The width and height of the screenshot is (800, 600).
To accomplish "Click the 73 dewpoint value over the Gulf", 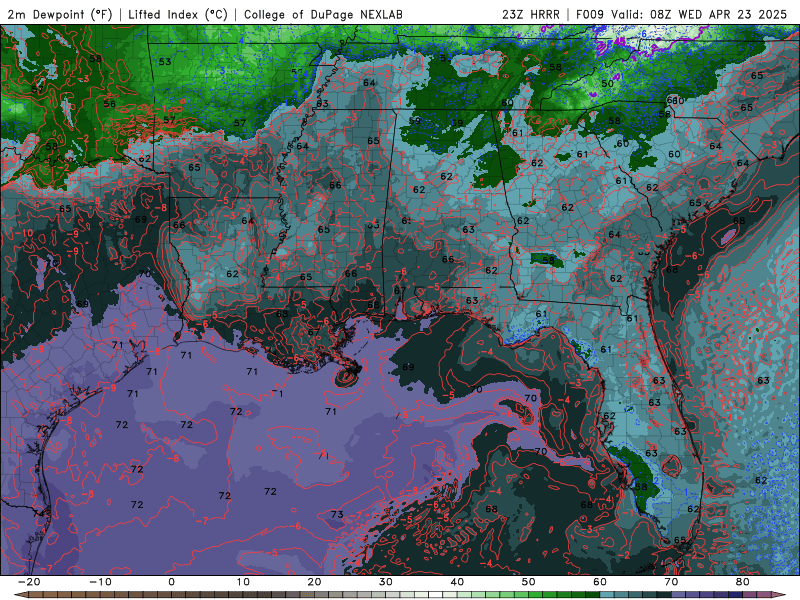I will click(x=337, y=514).
